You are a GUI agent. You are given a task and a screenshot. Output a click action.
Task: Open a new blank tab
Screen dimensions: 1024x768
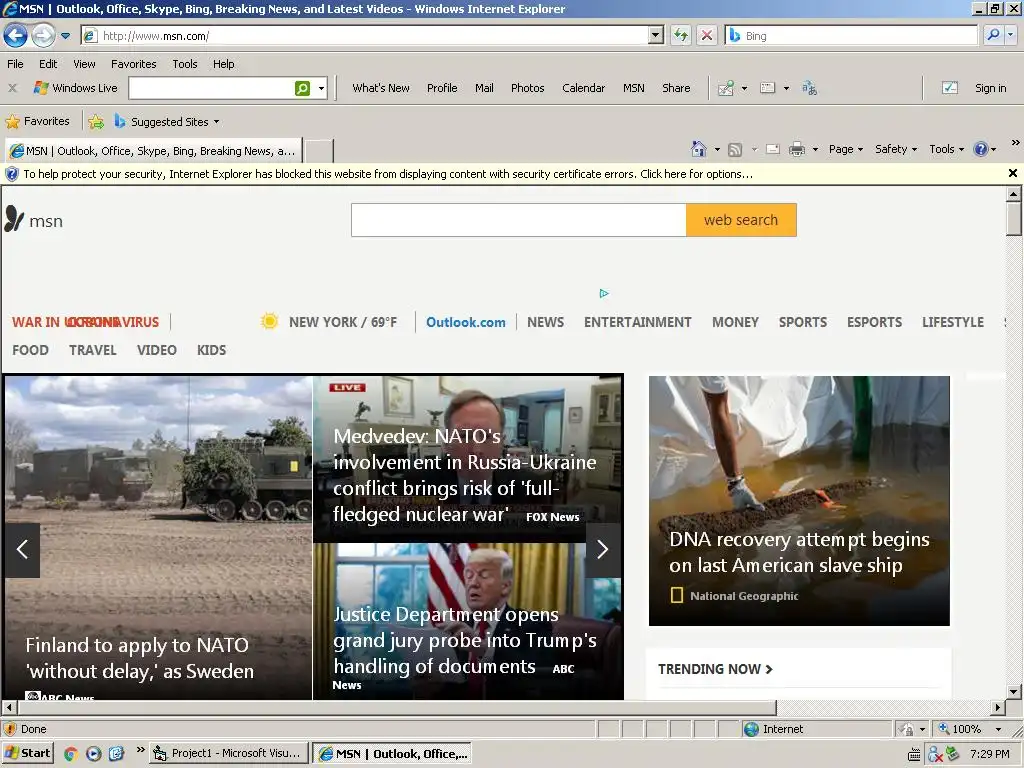(x=319, y=151)
